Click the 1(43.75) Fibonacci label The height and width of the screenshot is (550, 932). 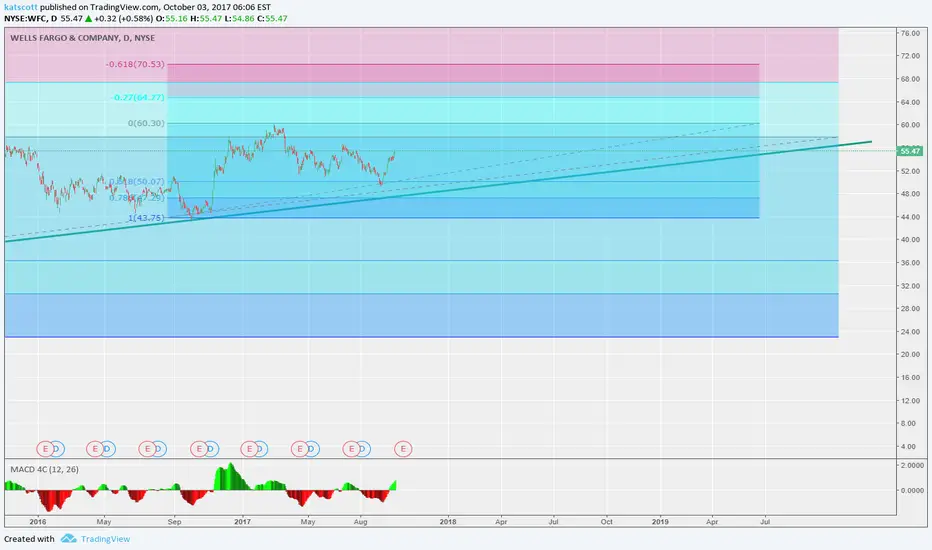coord(146,218)
